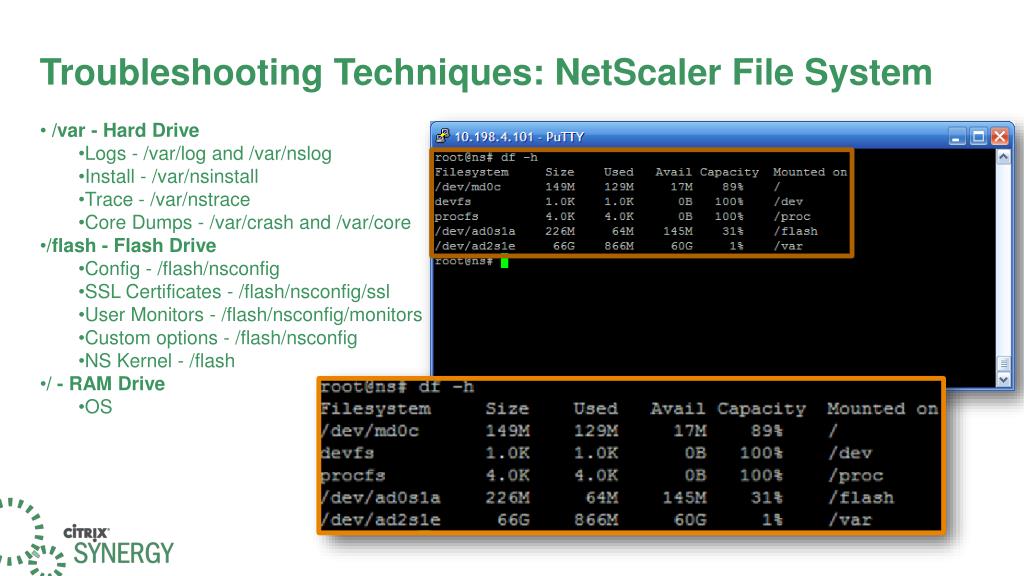Select the '/var - Hard Drive' heading
The width and height of the screenshot is (1024, 576).
(x=125, y=130)
